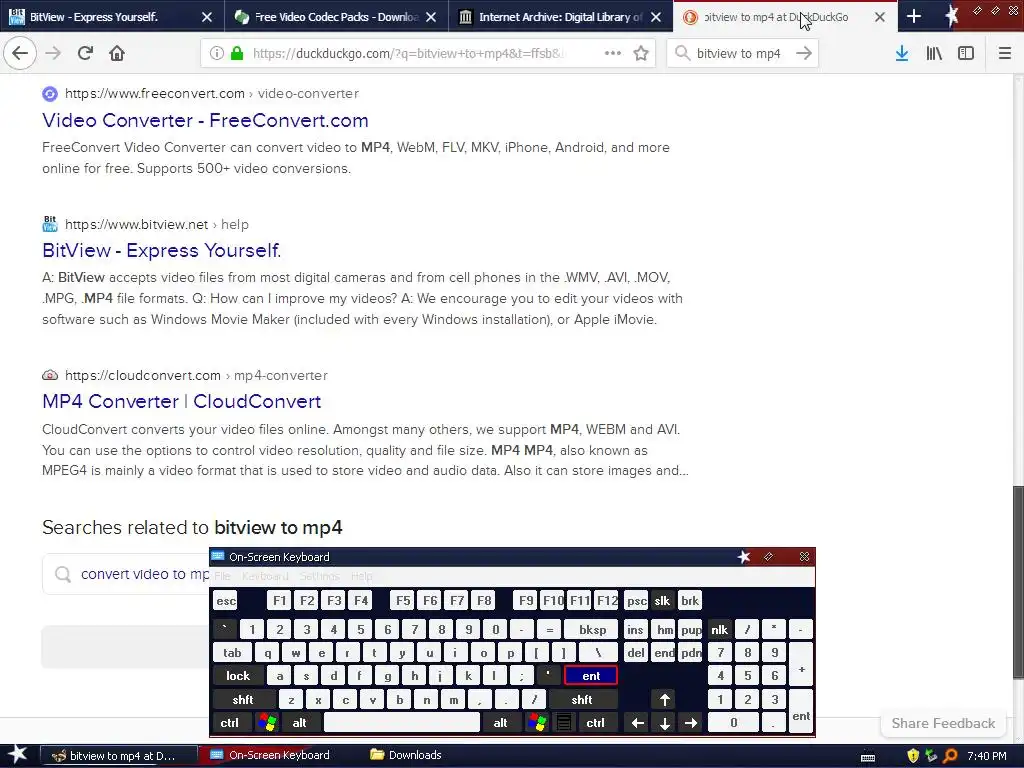Toggle the nlk num lock key
Screen dimensions: 1024x768
click(x=719, y=630)
